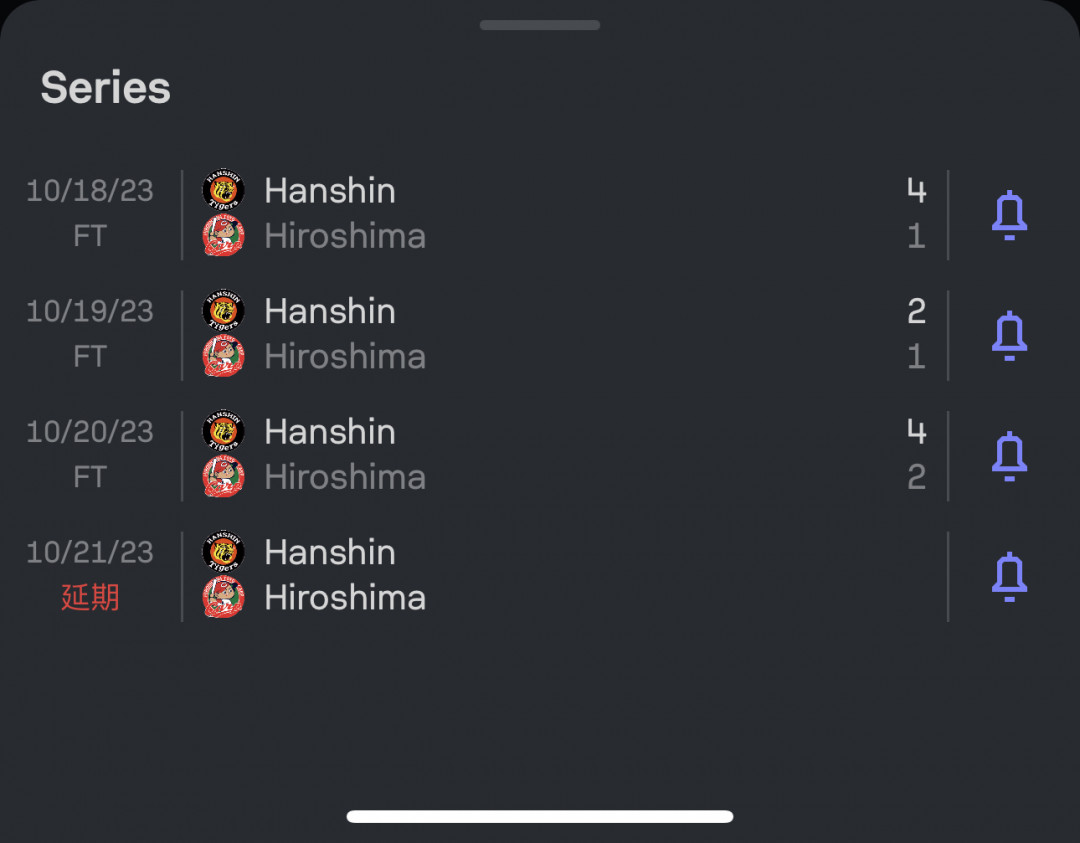The height and width of the screenshot is (843, 1080).
Task: Tap Hiroshima Carp logo in 10/21/23 match
Action: point(223,597)
